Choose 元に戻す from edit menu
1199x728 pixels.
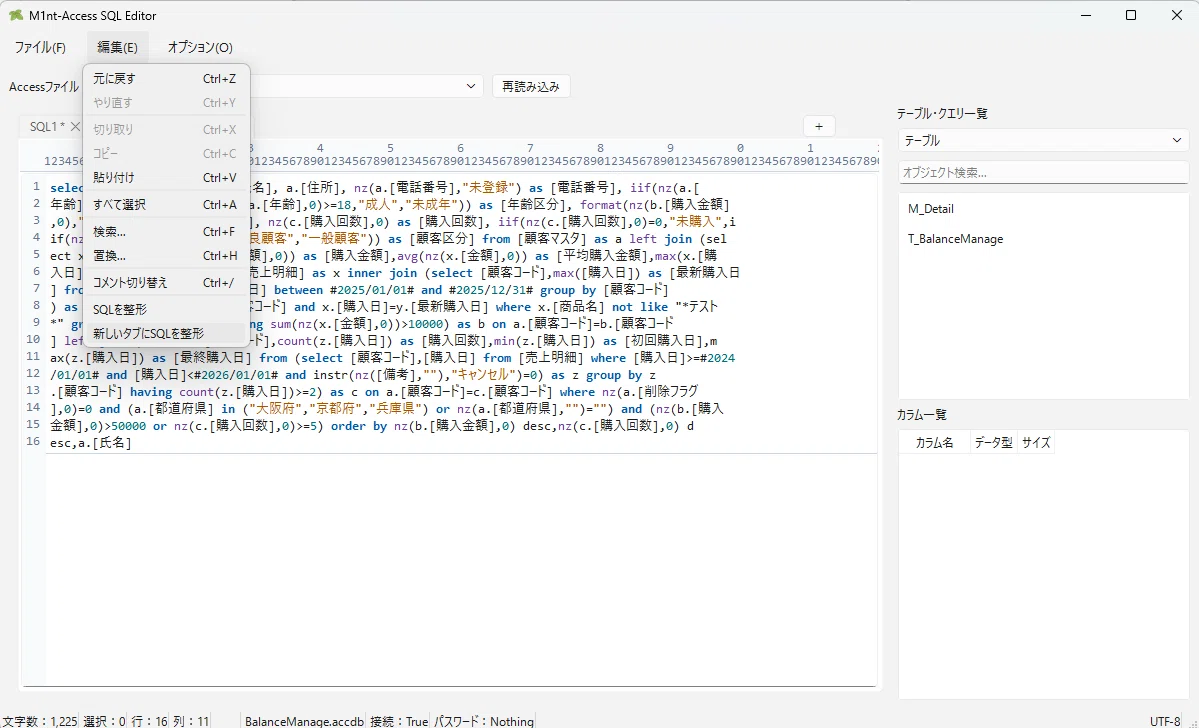[166, 79]
